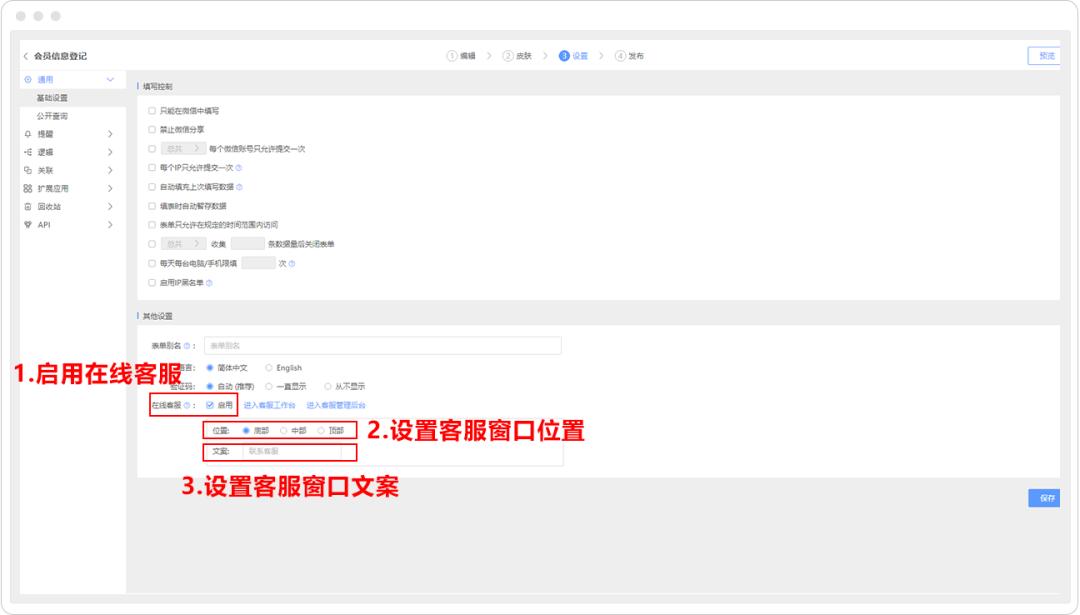Open 扩展应用 via its sidebar icon

coord(26,188)
